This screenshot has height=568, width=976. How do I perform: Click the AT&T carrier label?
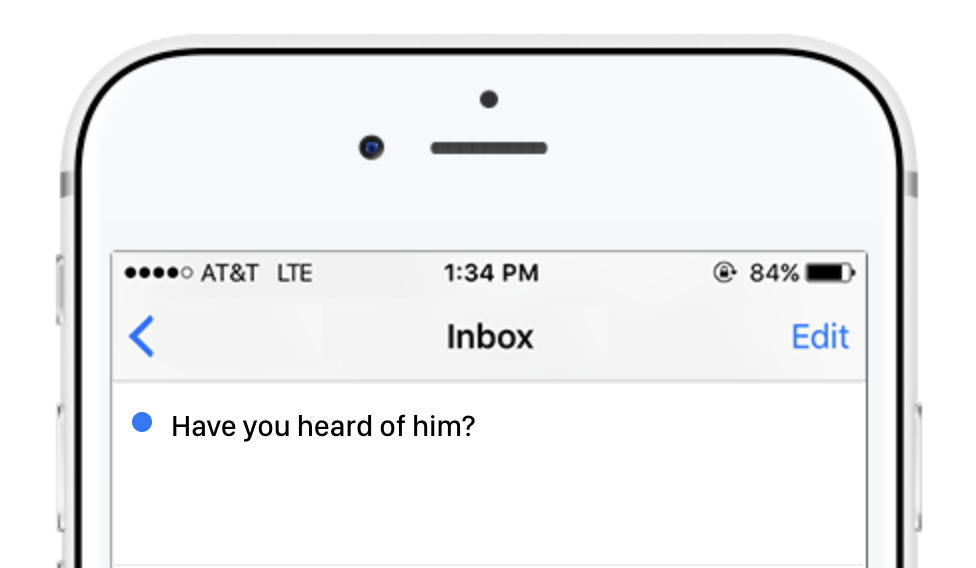230,273
